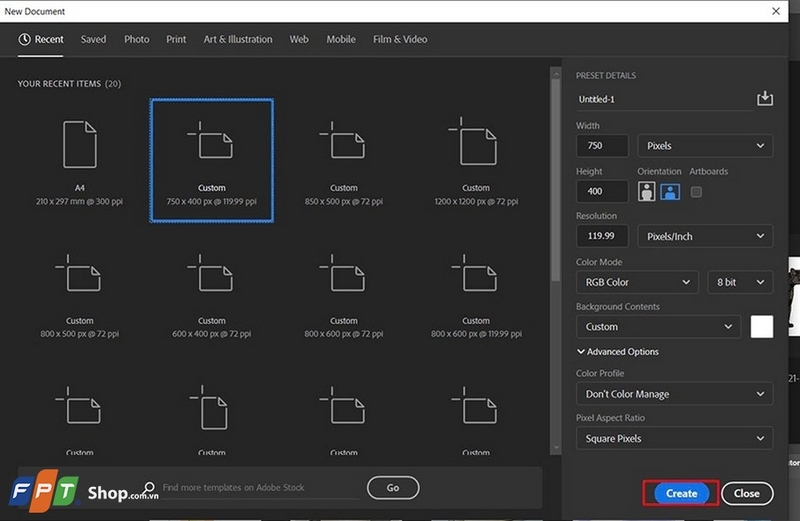Open the Art & Illustration tab
Screen dimensions: 800x521
coord(238,39)
